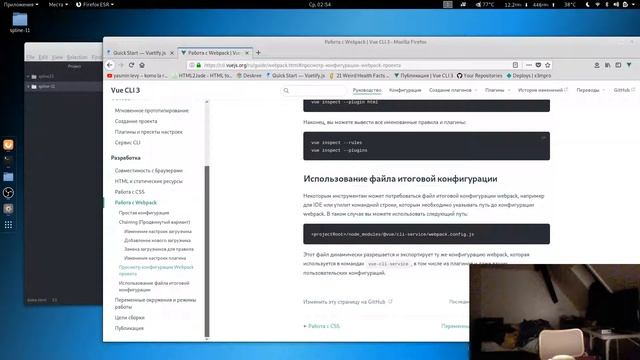Viewport: 640px width, 360px height.
Task: Open the Firefox home page icon
Action: [142, 65]
